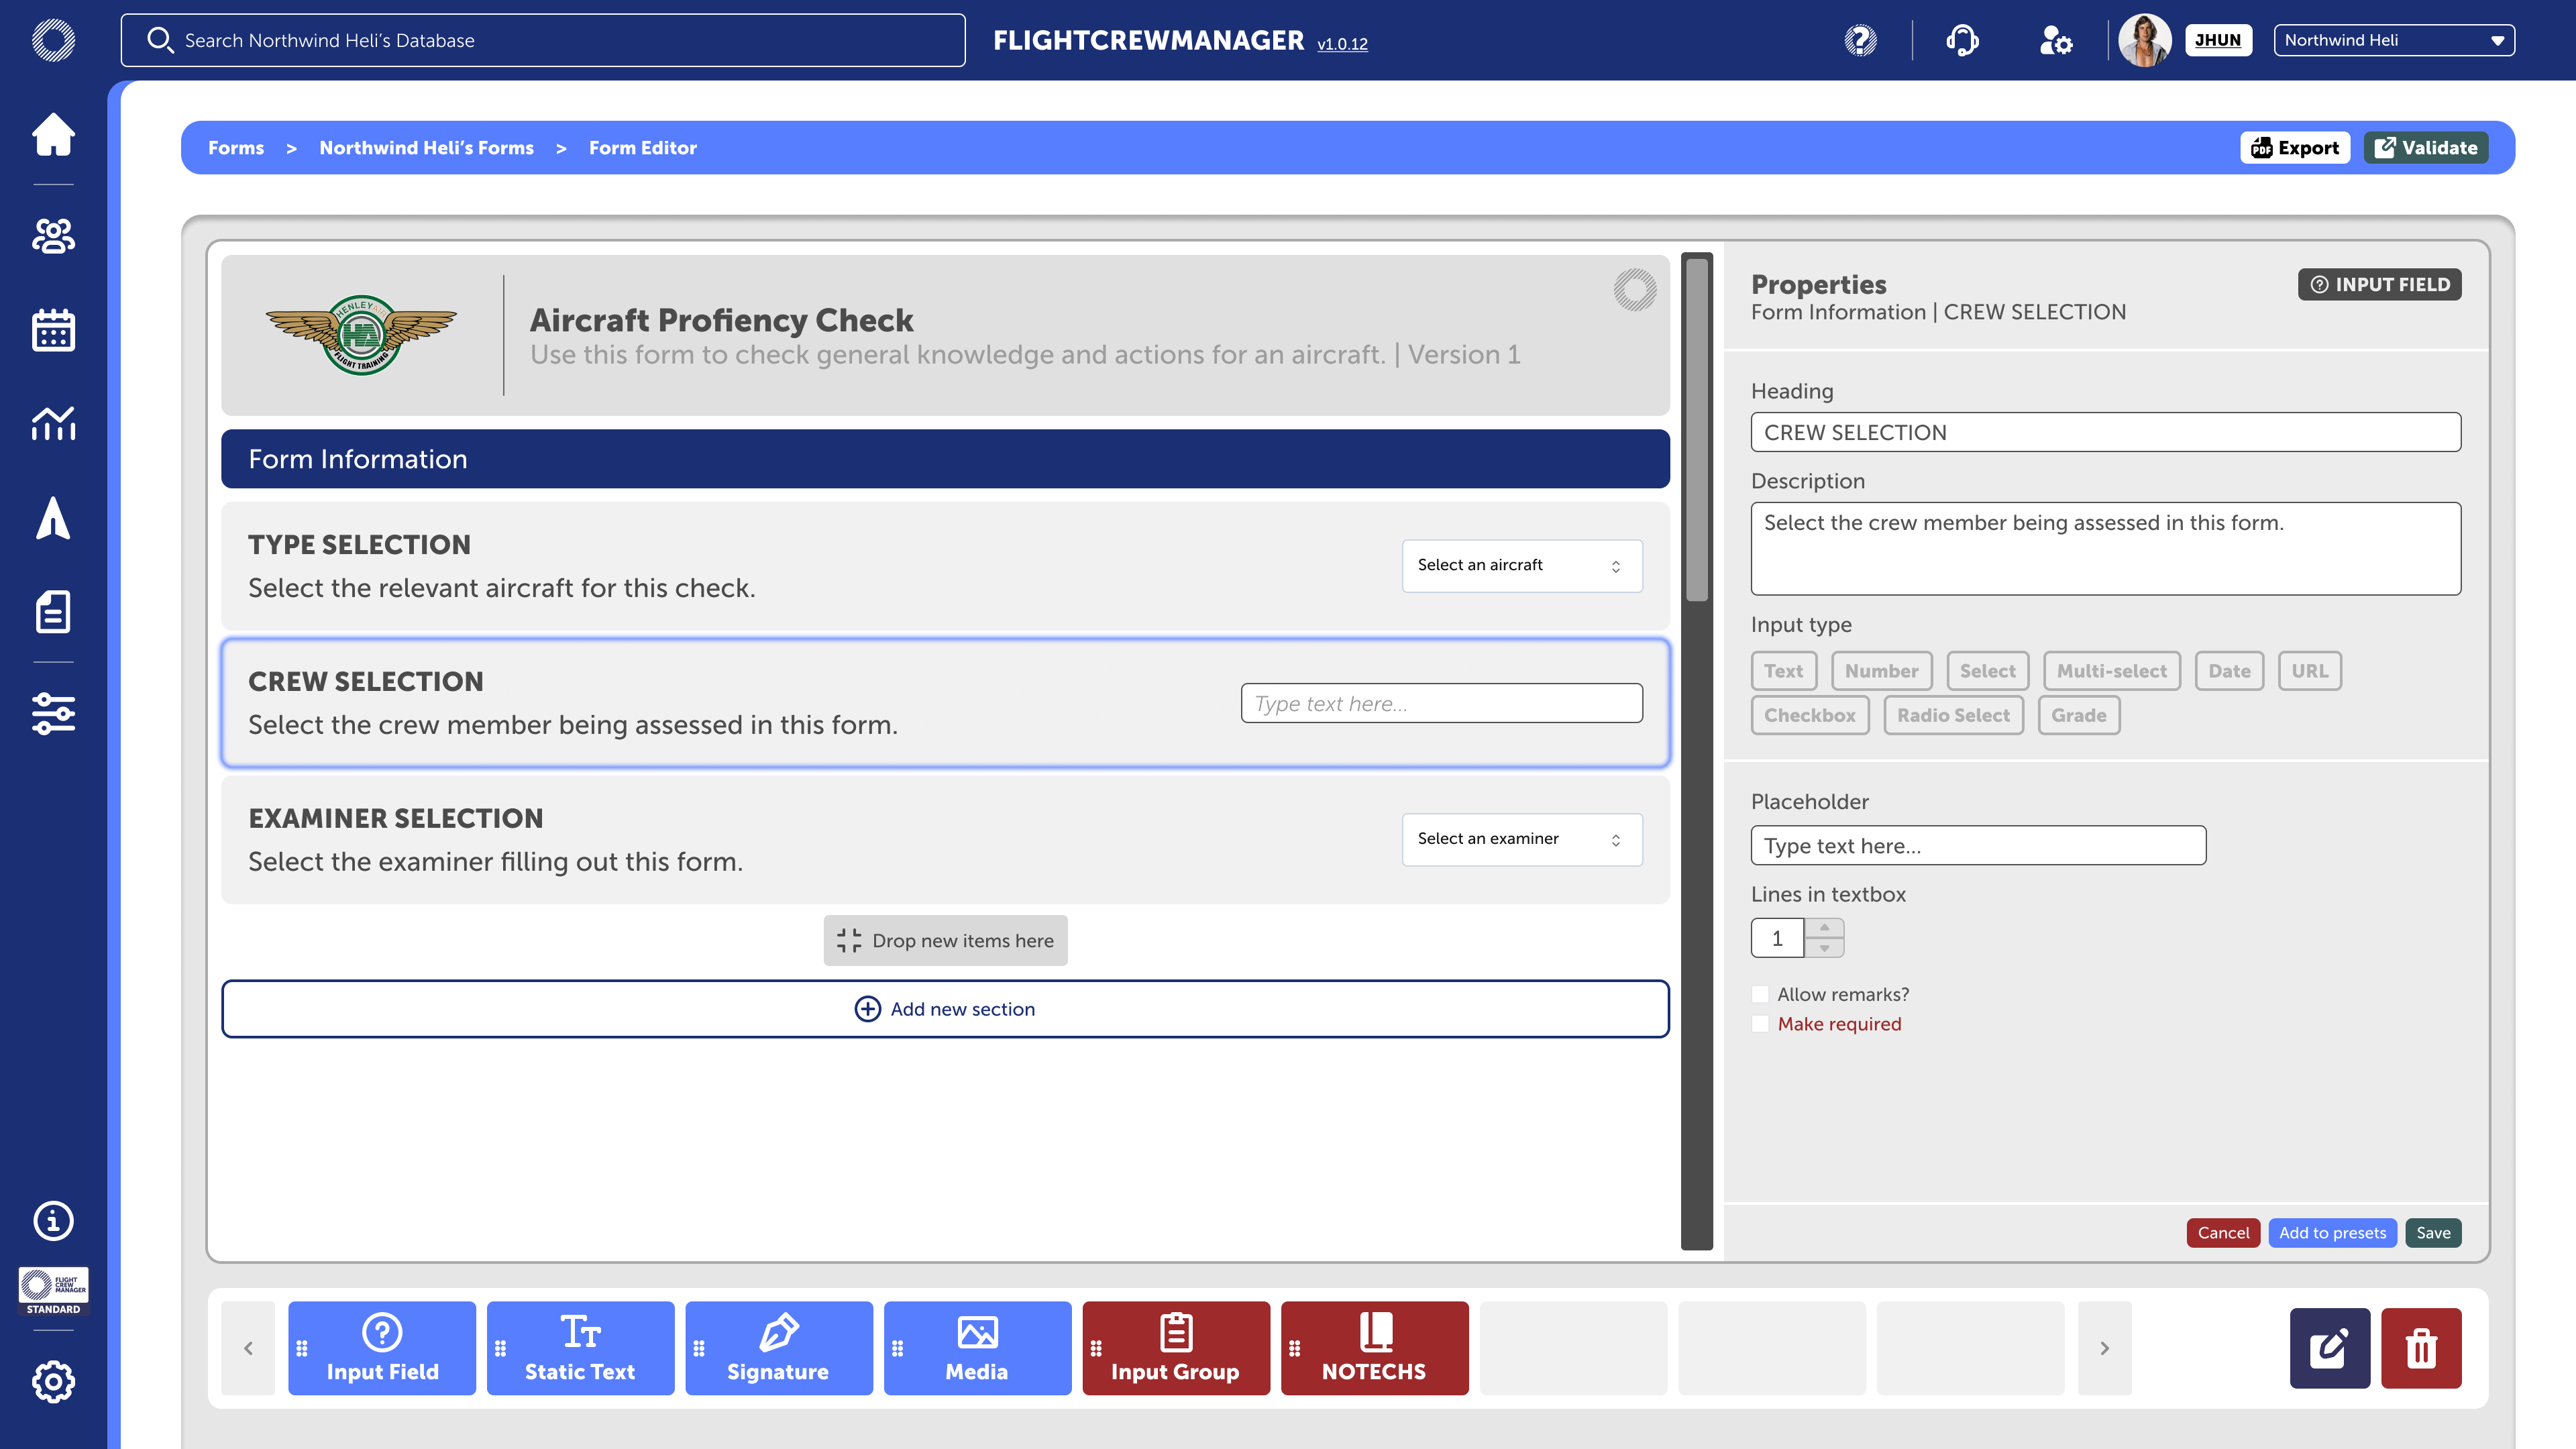
Task: Click the support headset icon
Action: coord(1962,40)
